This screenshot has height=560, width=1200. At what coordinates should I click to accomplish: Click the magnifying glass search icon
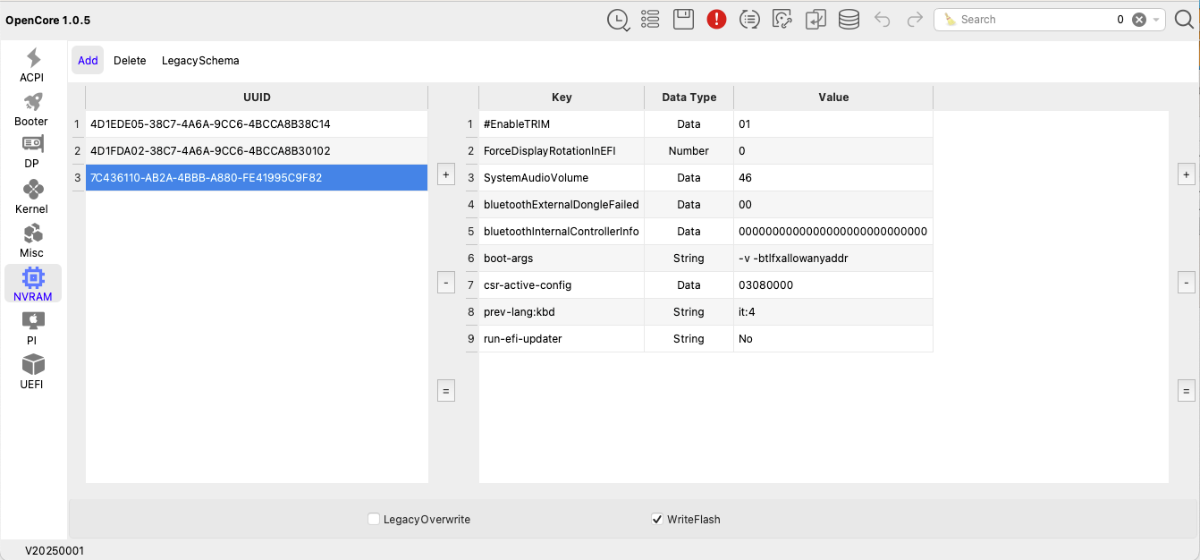[1183, 19]
